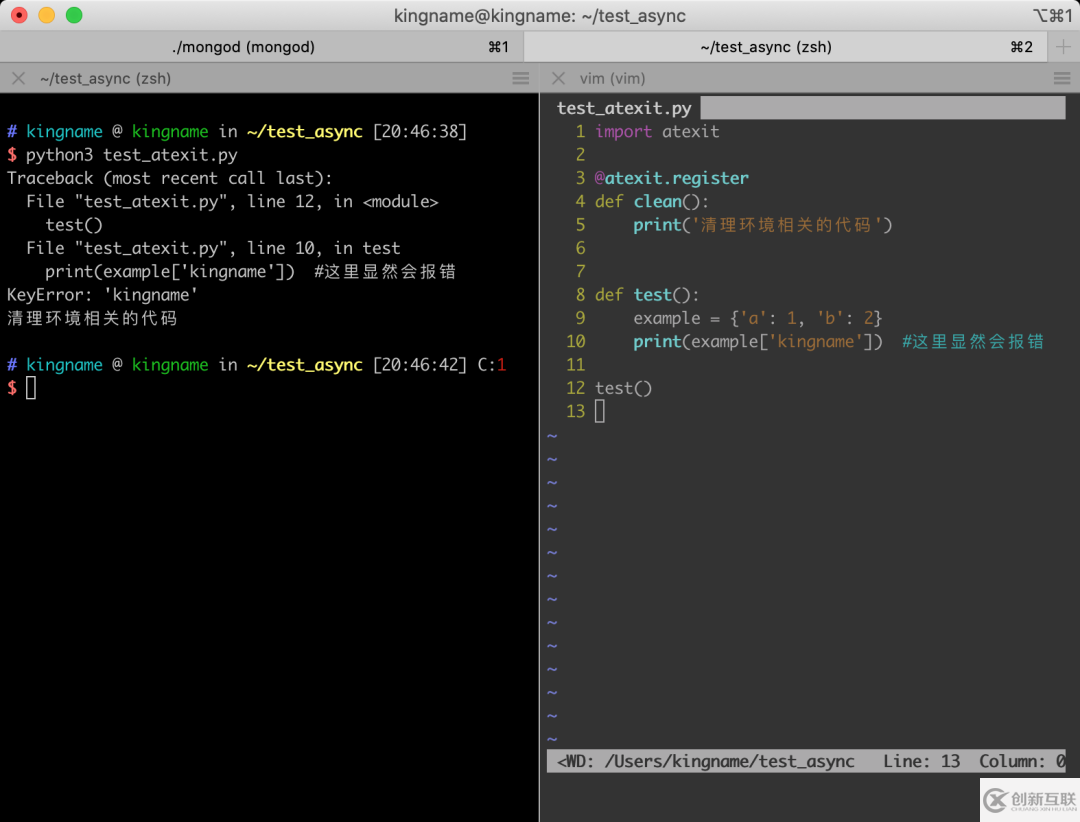Click the import atexit line in vim

pos(656,131)
